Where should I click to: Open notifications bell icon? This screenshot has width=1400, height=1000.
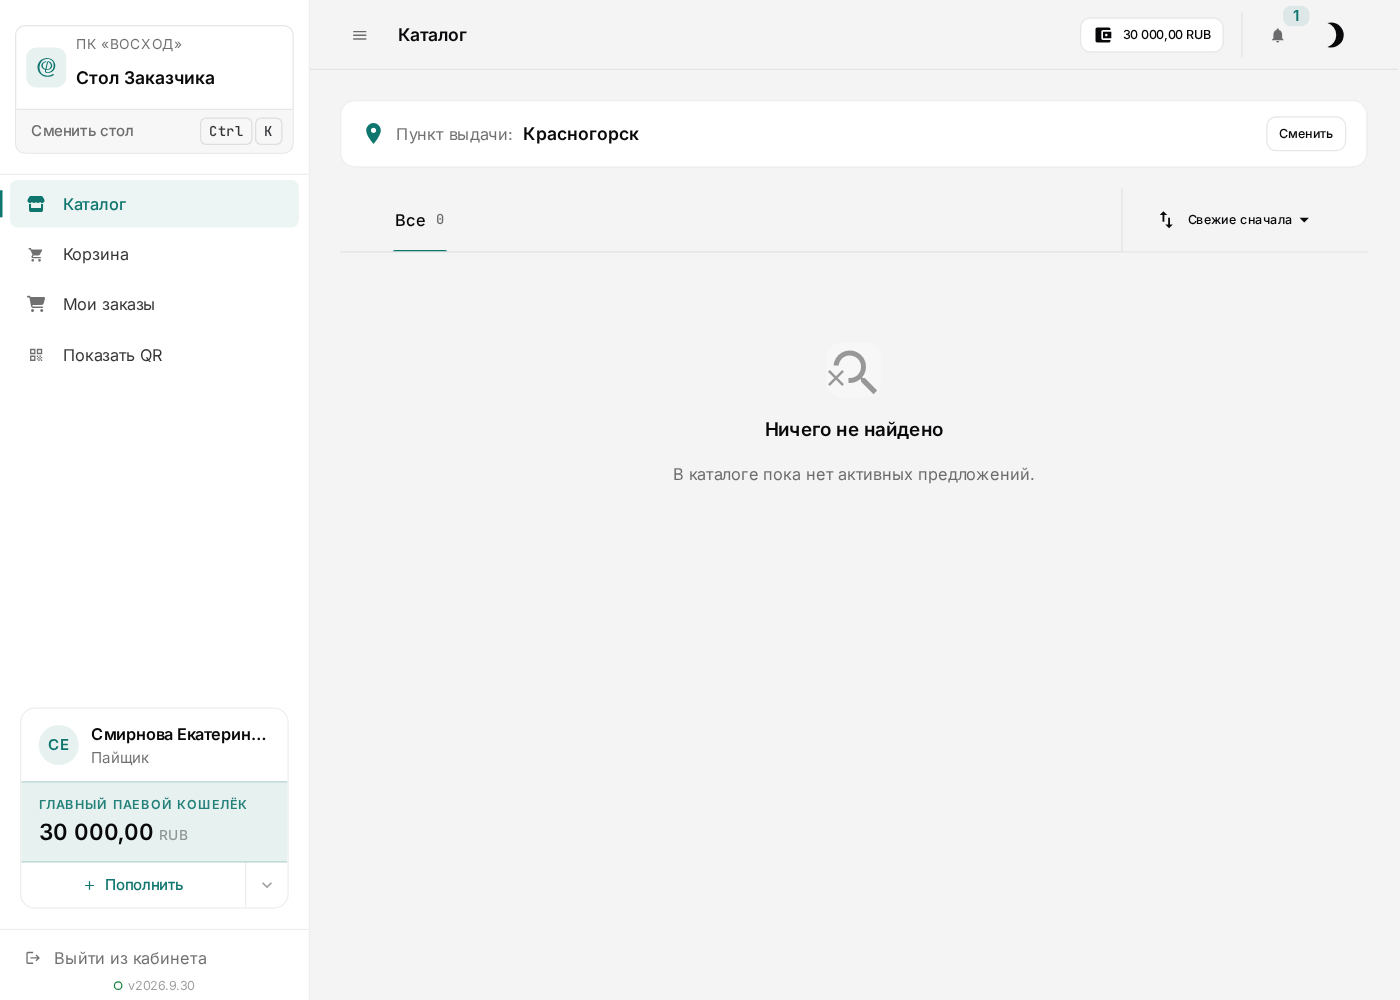point(1277,35)
